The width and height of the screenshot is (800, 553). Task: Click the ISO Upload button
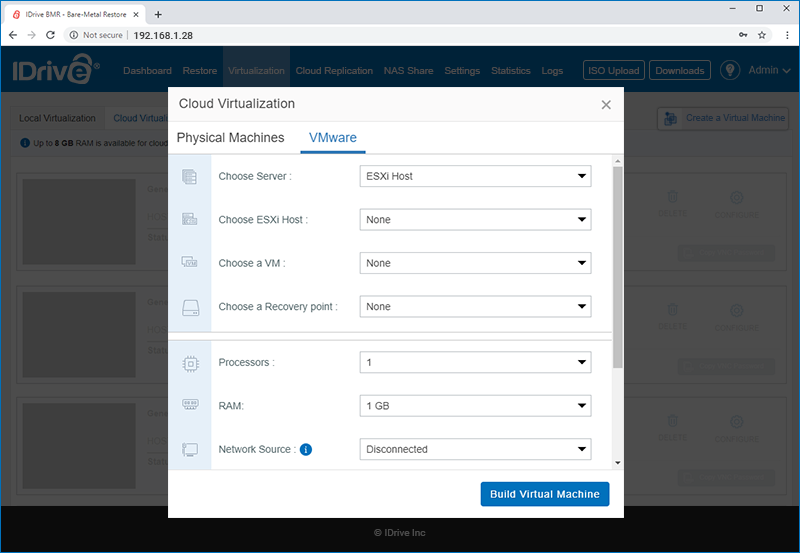[x=614, y=70]
